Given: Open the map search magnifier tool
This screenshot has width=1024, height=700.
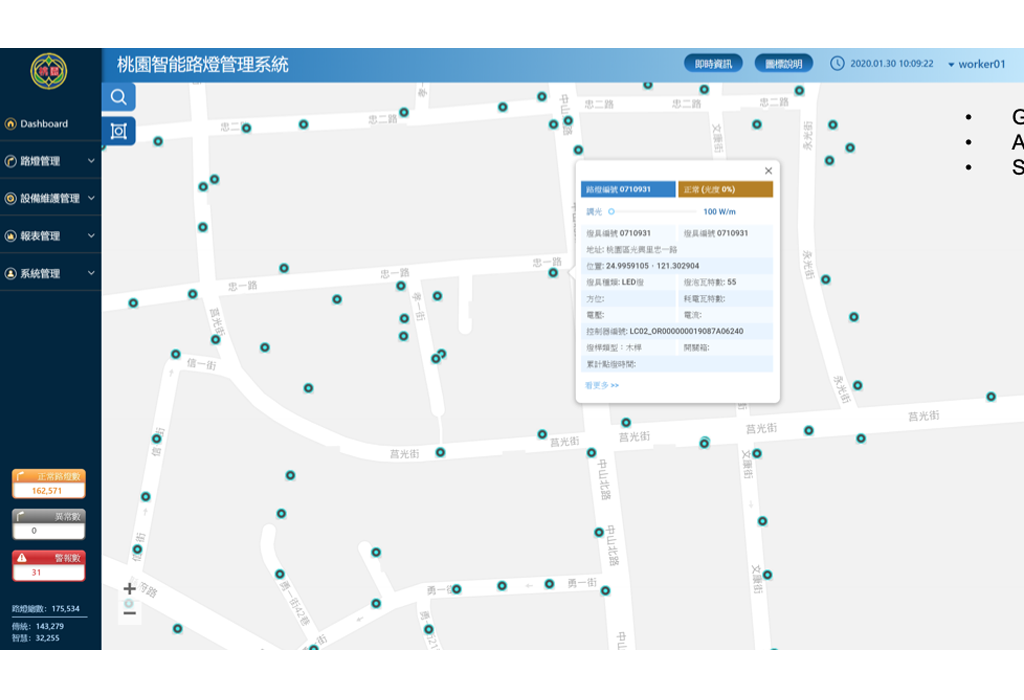Looking at the screenshot, I should 119,97.
